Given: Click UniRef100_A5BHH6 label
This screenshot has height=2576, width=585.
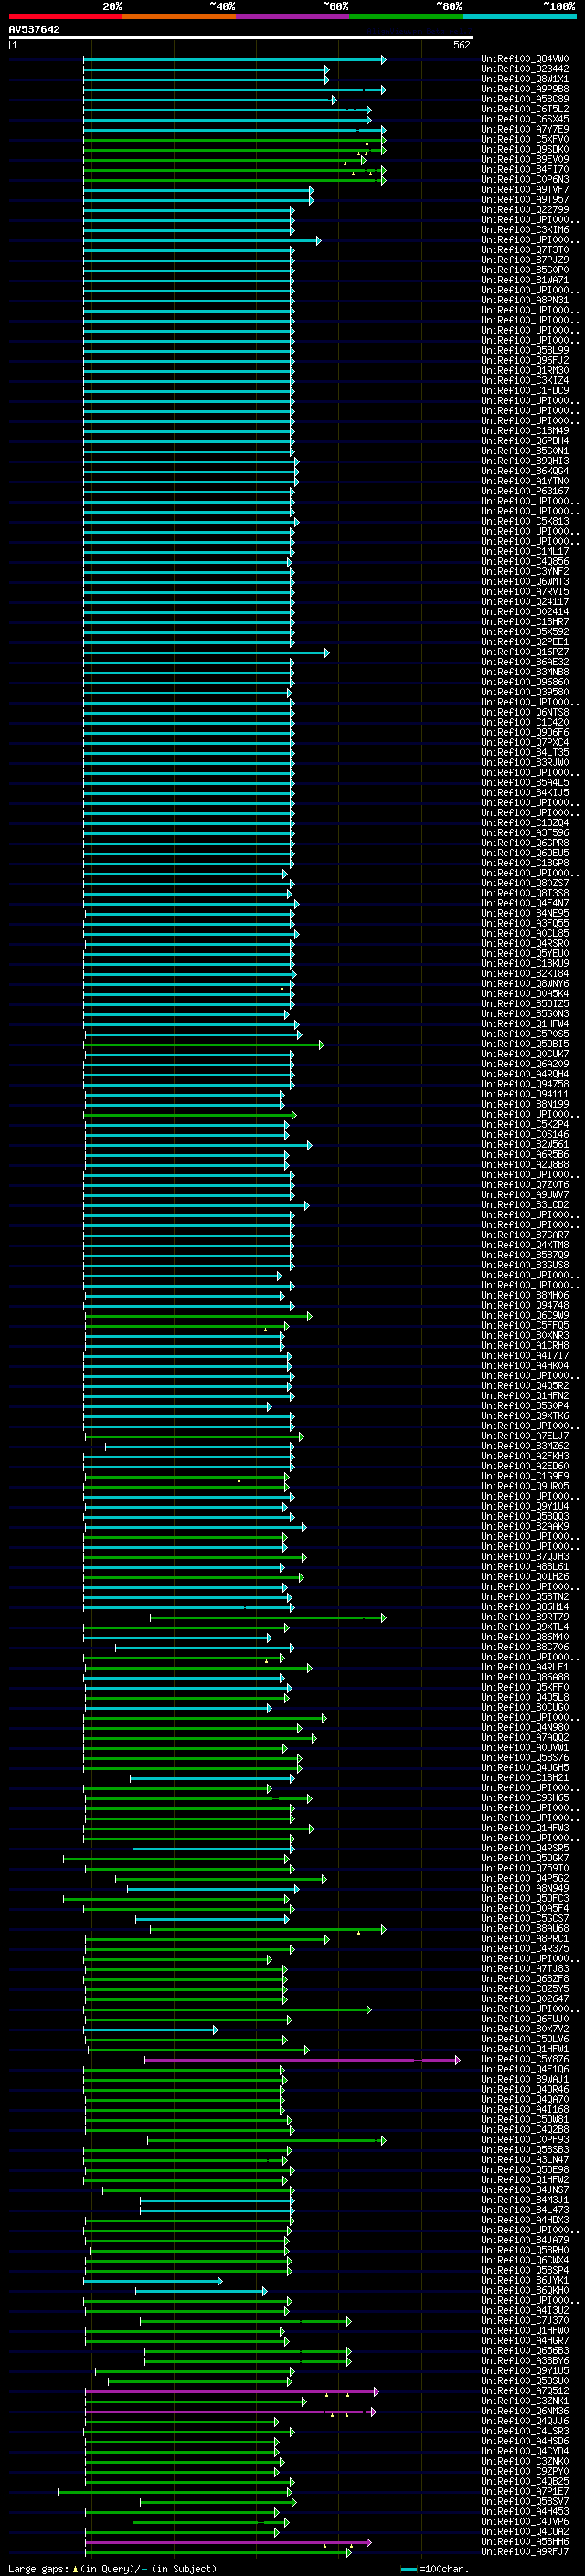Looking at the screenshot, I should [x=525, y=2542].
